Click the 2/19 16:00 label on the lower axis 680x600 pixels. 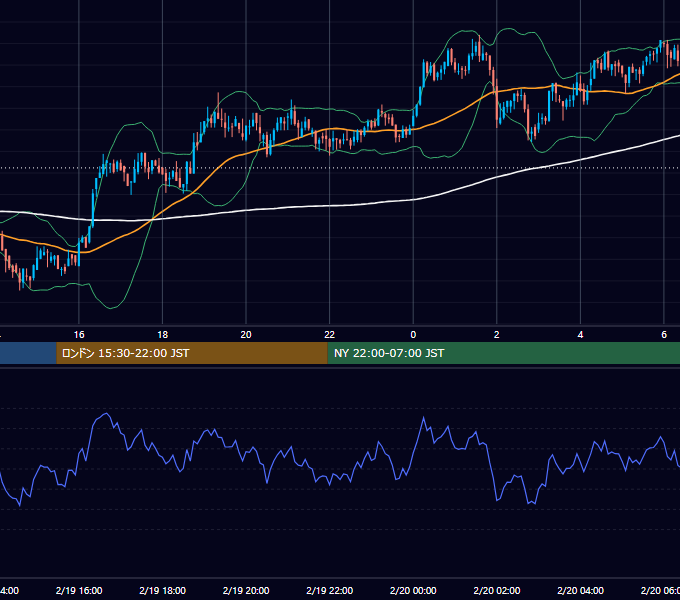tap(79, 590)
